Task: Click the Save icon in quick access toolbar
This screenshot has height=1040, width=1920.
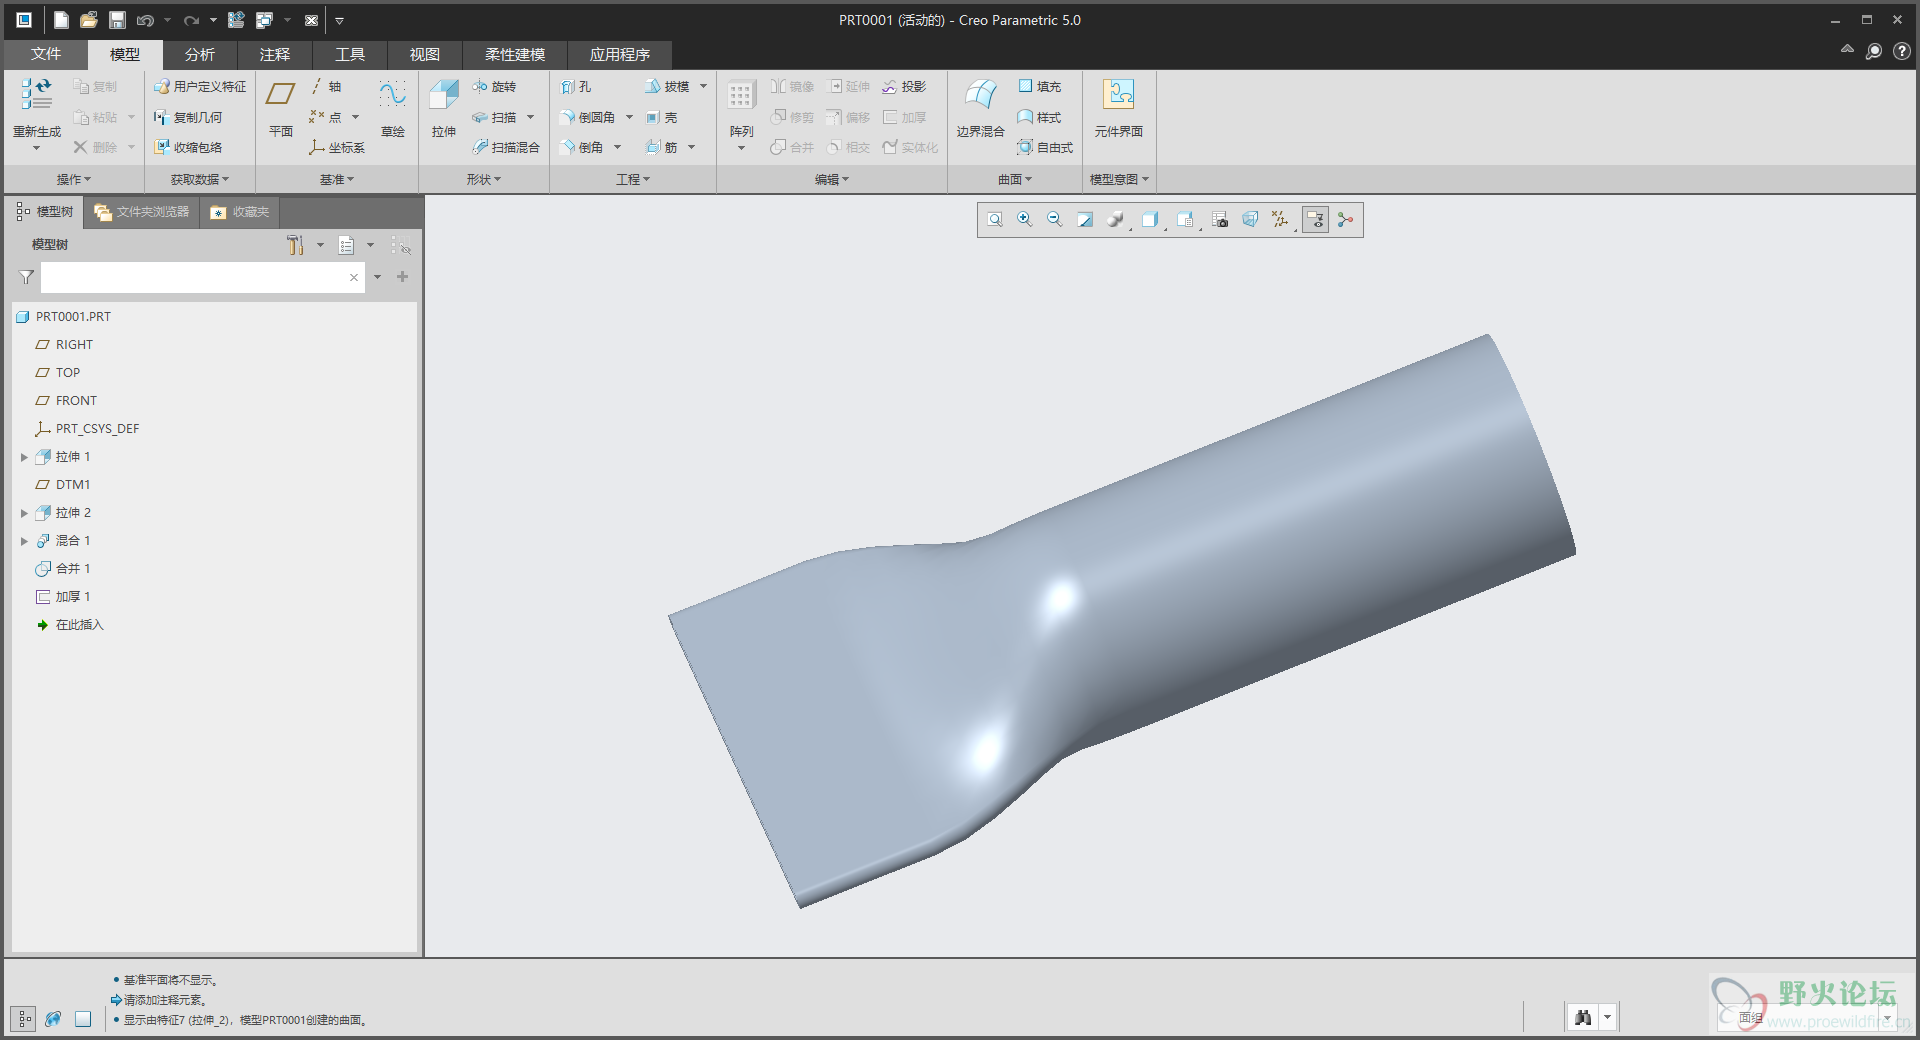Action: (117, 20)
